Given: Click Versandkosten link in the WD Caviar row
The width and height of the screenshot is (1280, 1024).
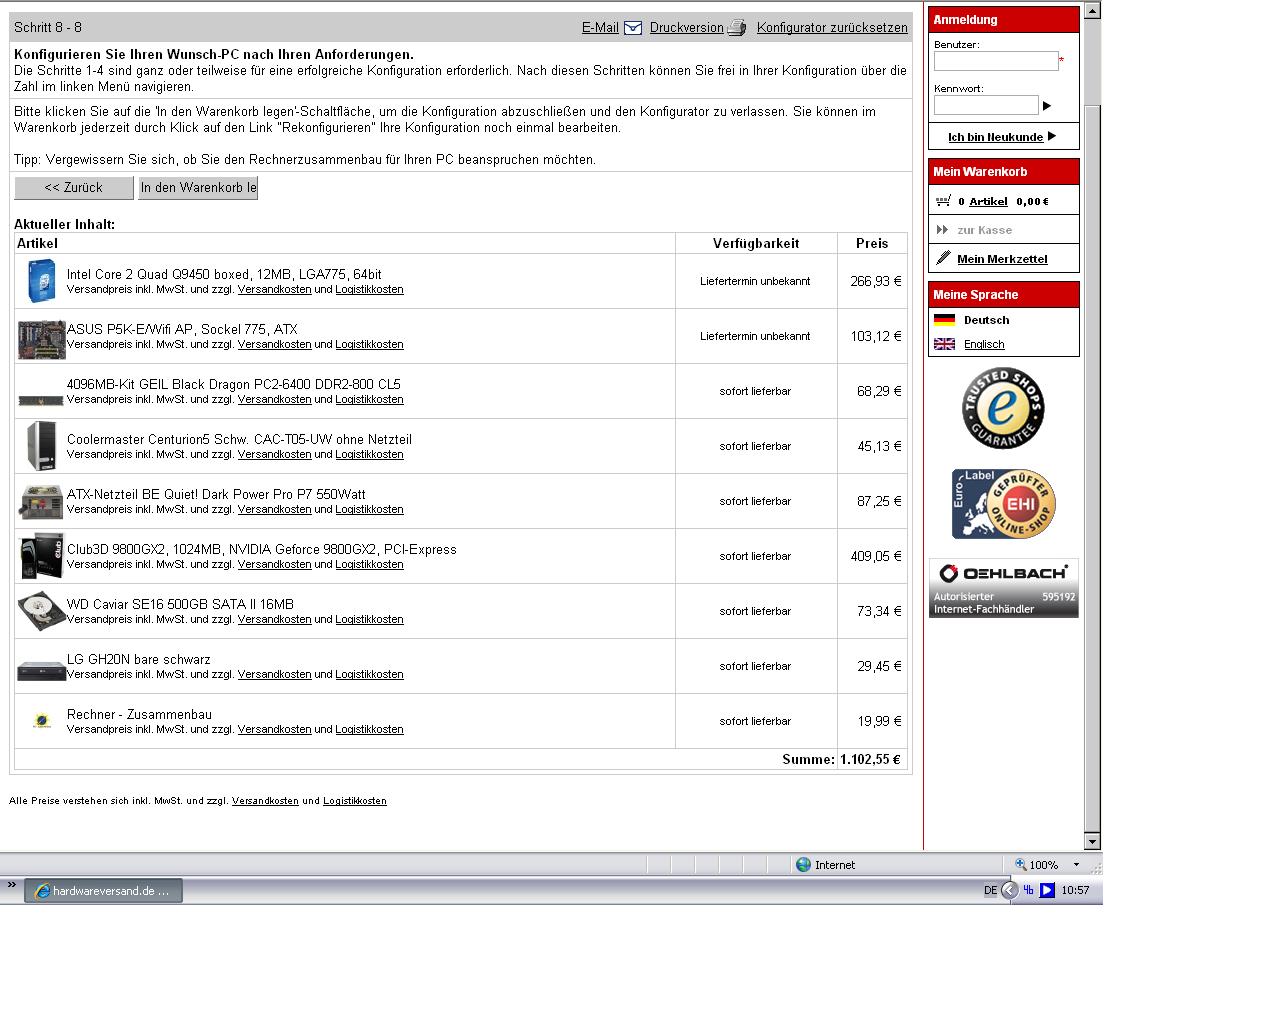Looking at the screenshot, I should coord(274,619).
